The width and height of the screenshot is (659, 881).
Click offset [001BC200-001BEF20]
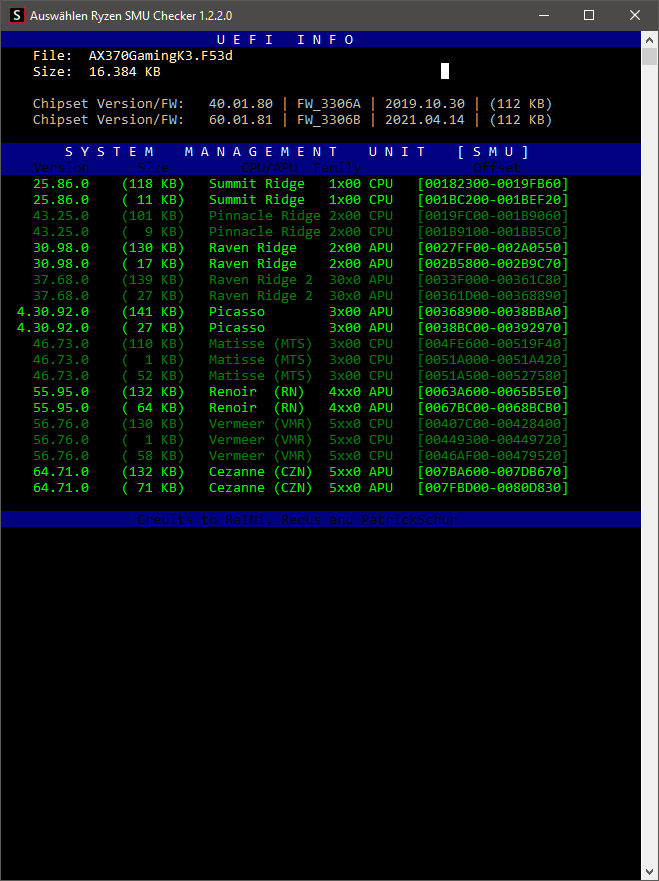pos(493,199)
